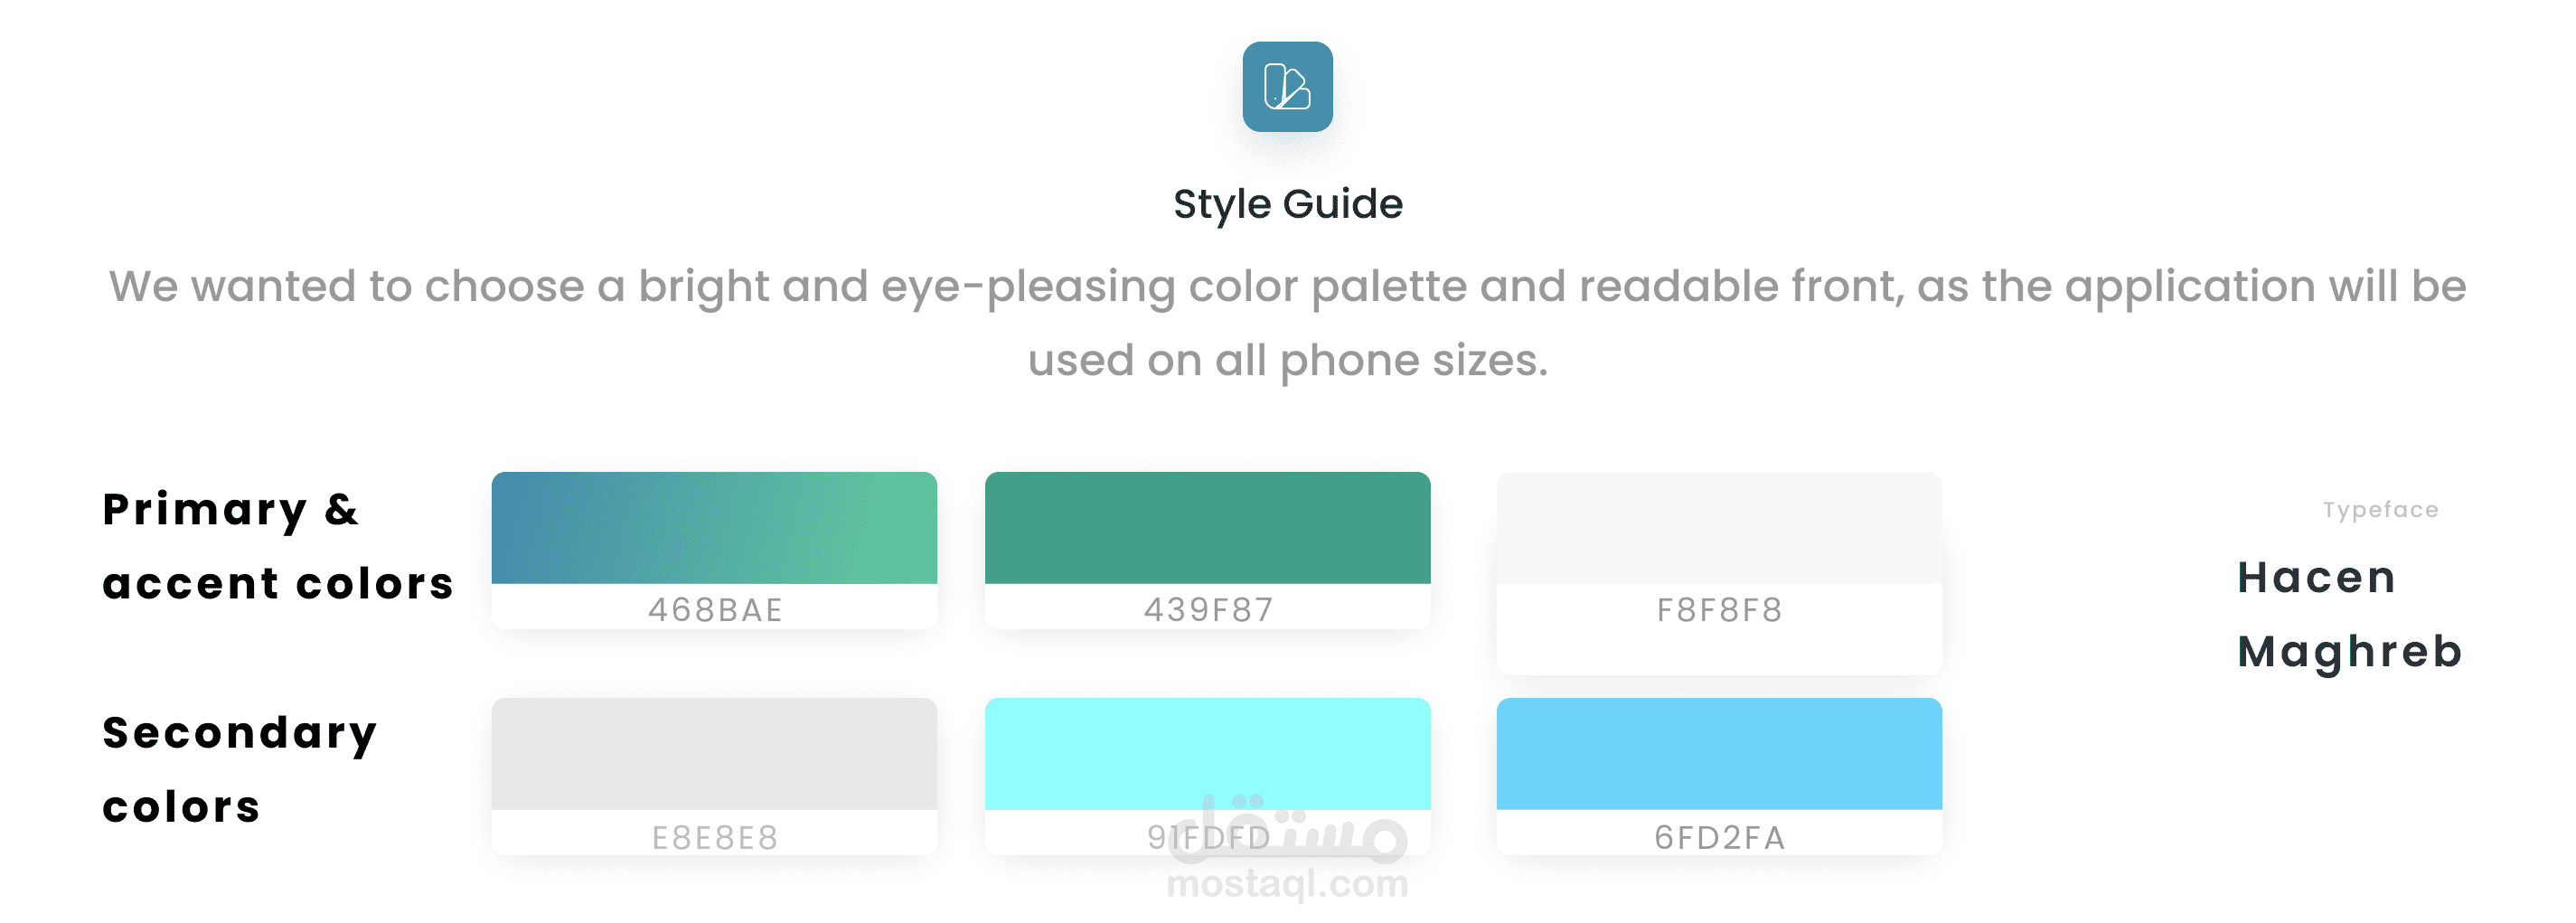Click the 6FD2FA hex code label
2576x923 pixels.
(1719, 838)
